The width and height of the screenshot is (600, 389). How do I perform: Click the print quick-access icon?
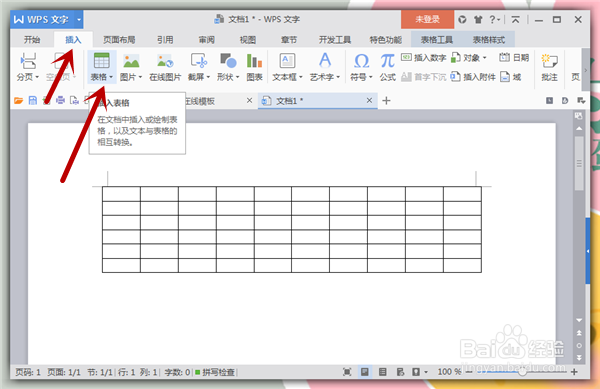coord(60,101)
